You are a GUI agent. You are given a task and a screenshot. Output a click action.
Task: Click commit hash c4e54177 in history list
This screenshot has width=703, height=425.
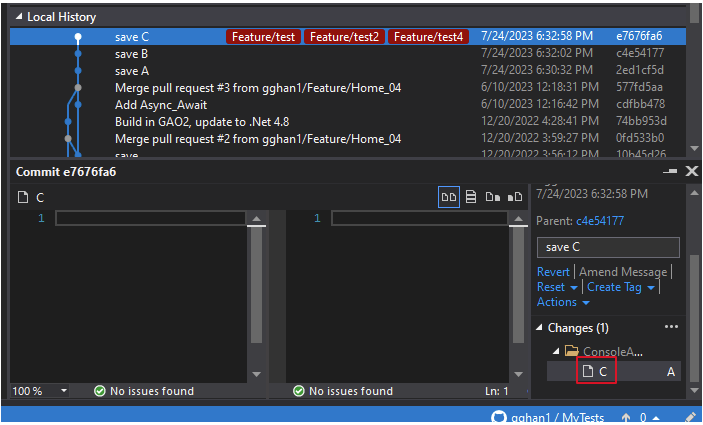[640, 53]
